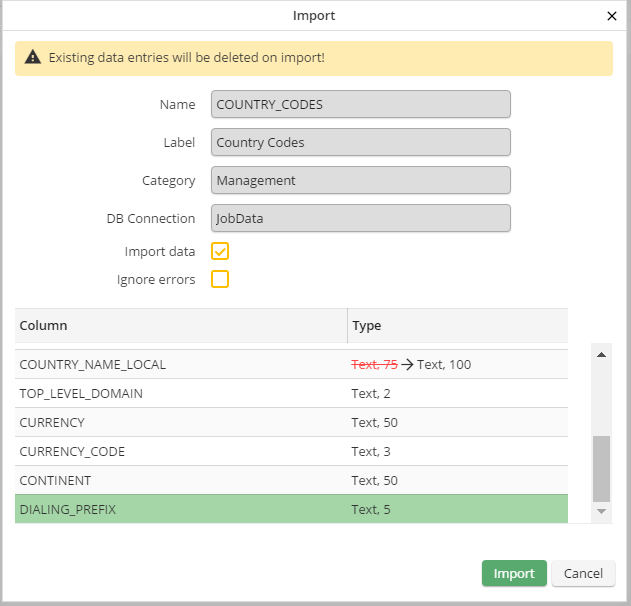Viewport: 631px width, 606px height.
Task: Select the CURRENCY_CODE row
Action: [291, 451]
